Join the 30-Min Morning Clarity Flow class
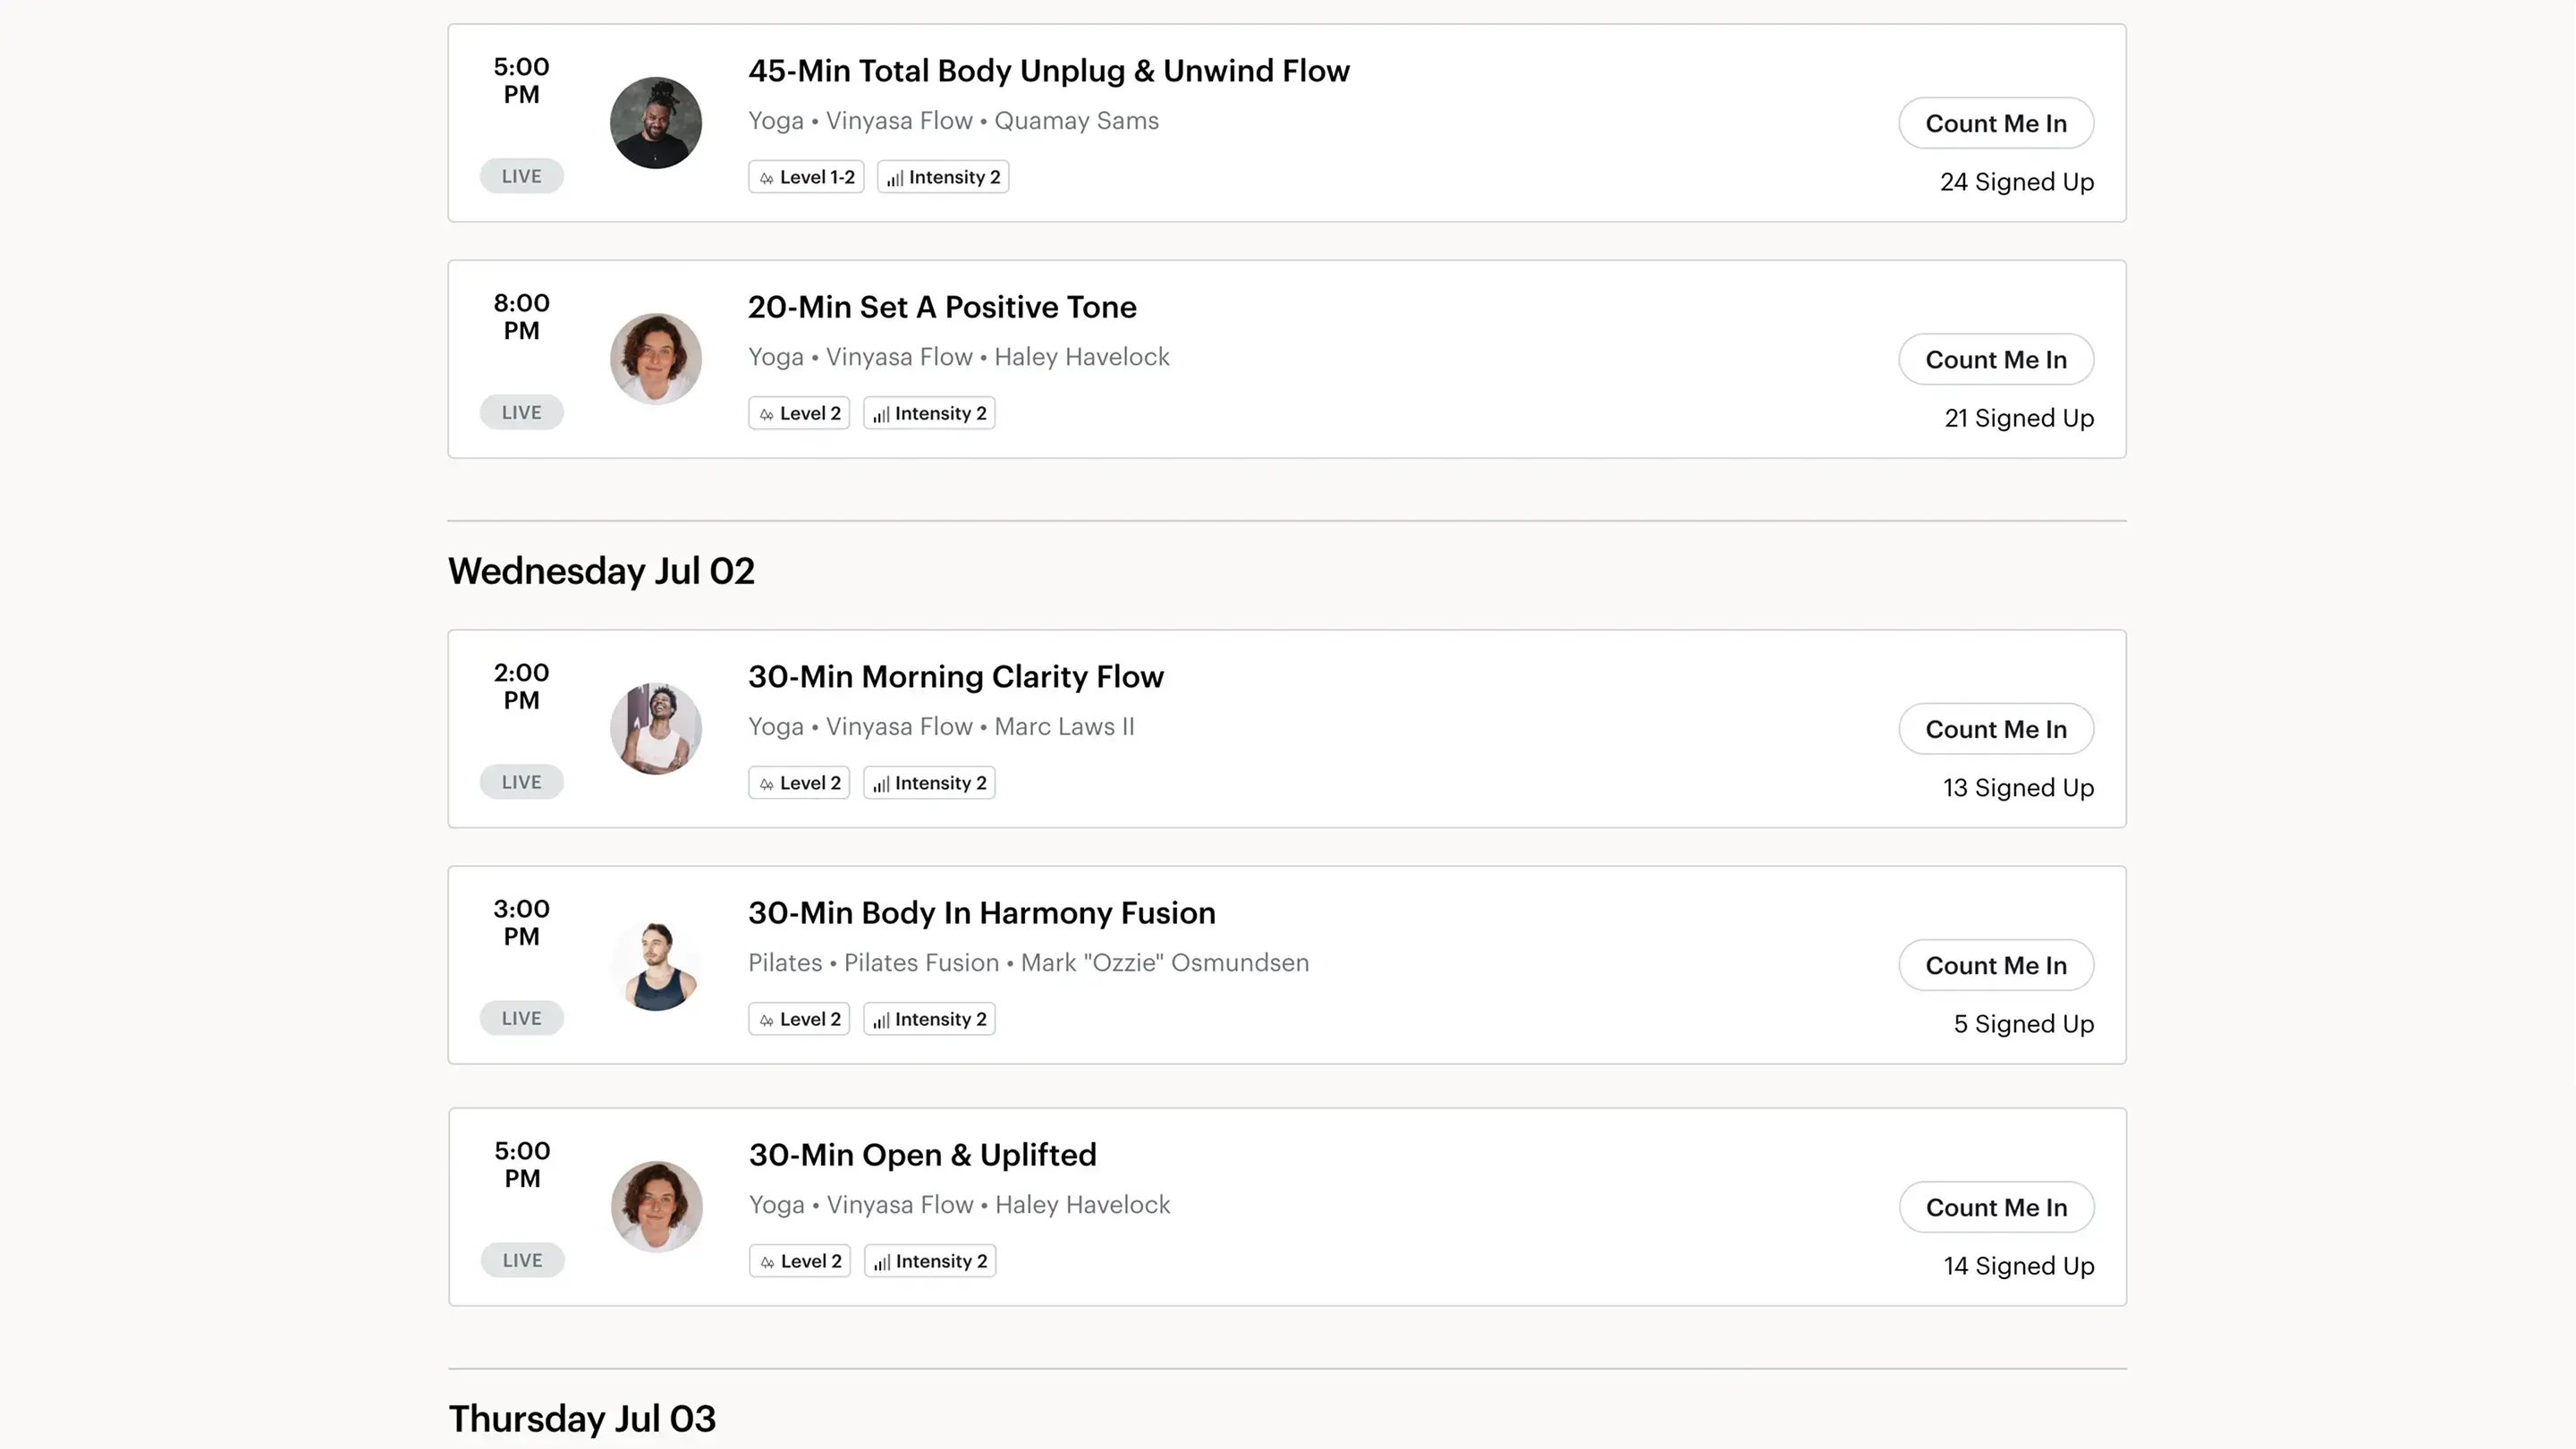Image resolution: width=2576 pixels, height=1449 pixels. 1995,729
